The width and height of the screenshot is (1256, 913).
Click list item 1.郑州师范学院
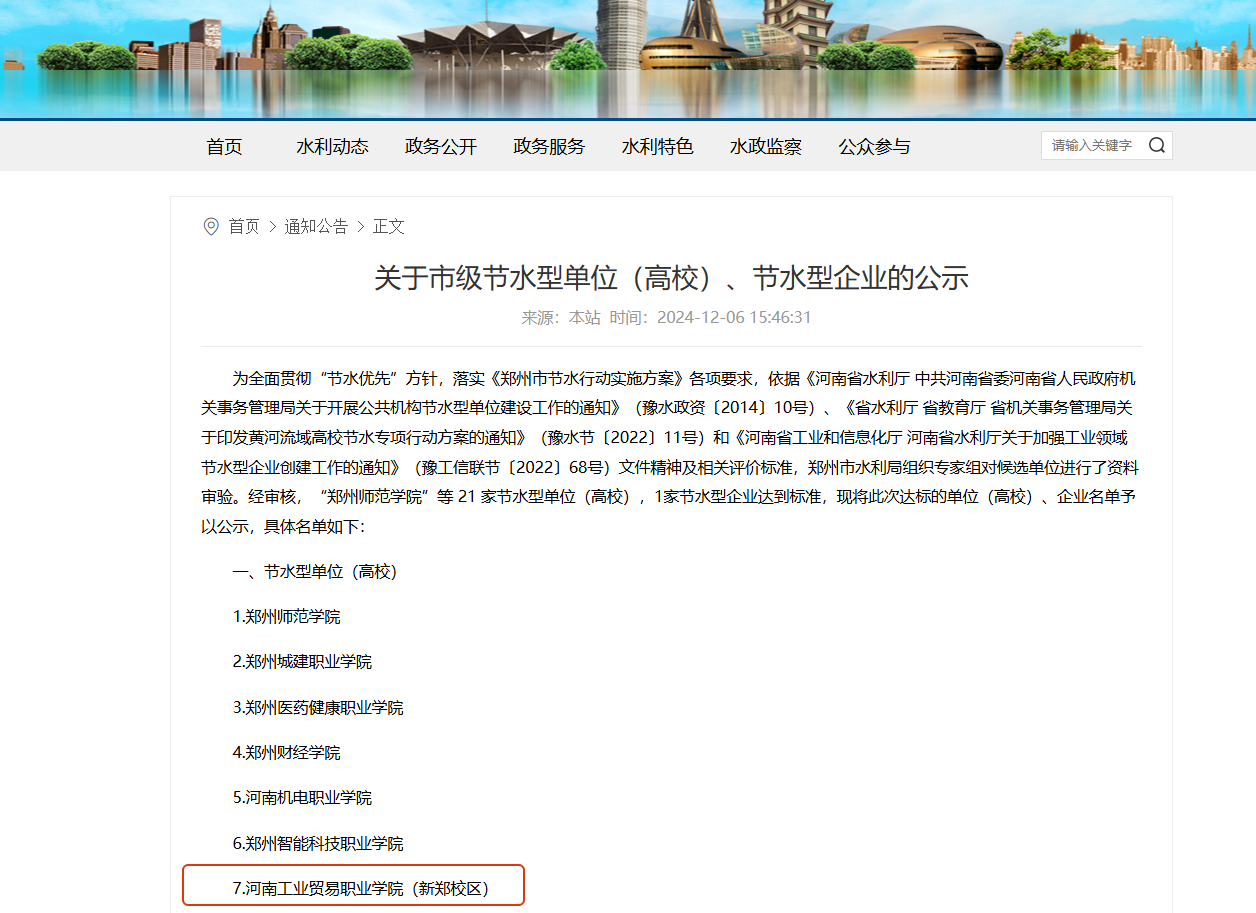[x=286, y=617]
